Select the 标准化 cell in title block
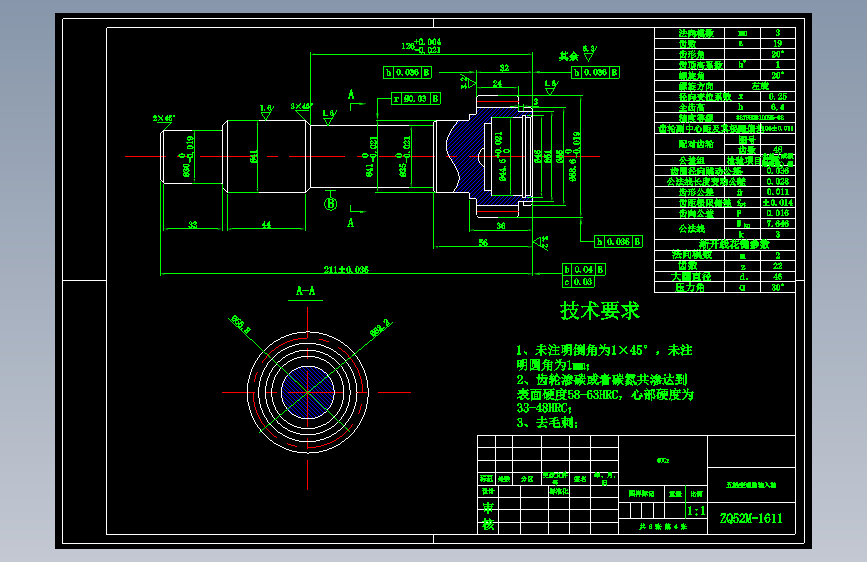The image size is (867, 562). click(558, 491)
